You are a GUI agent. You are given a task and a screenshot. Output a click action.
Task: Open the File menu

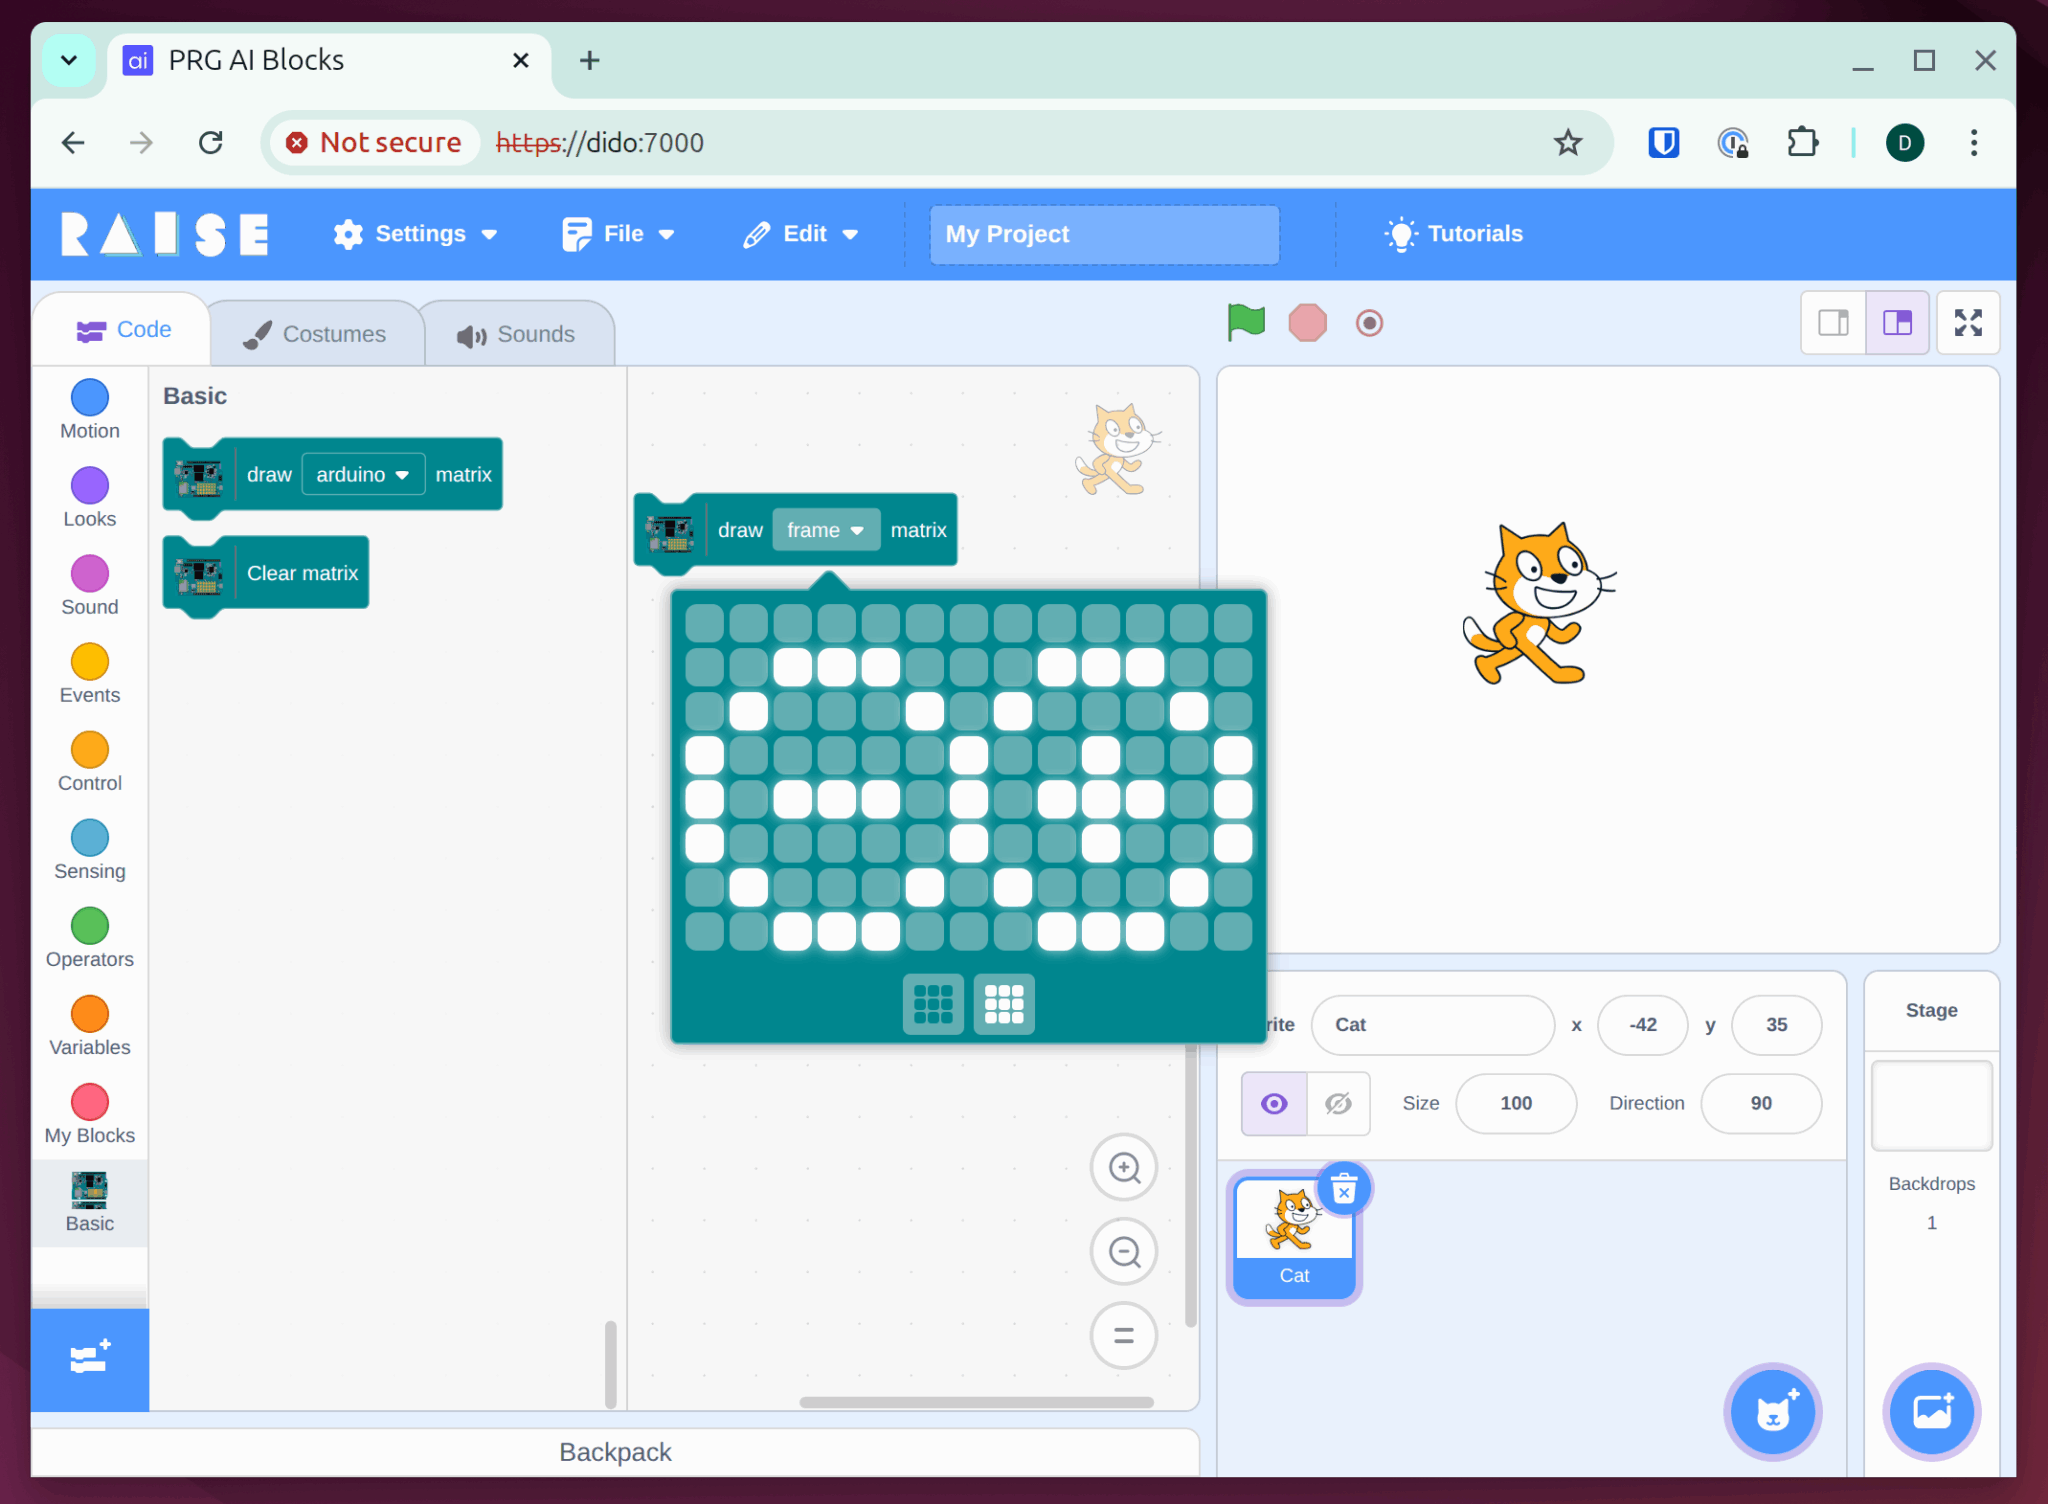[618, 234]
